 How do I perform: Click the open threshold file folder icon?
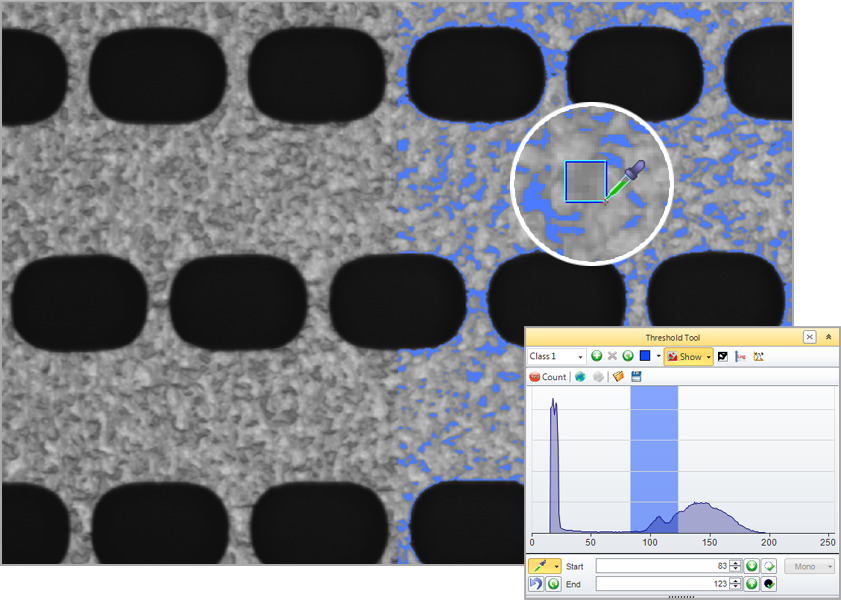click(619, 377)
